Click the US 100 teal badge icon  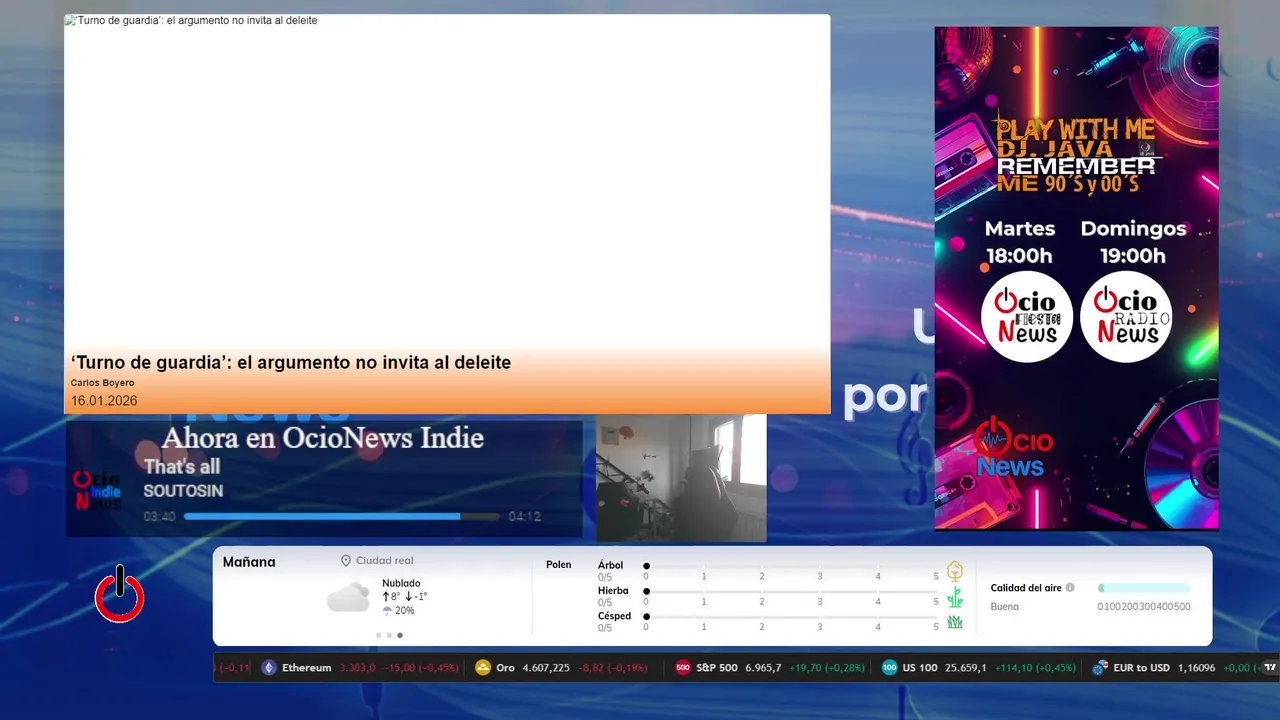[890, 667]
